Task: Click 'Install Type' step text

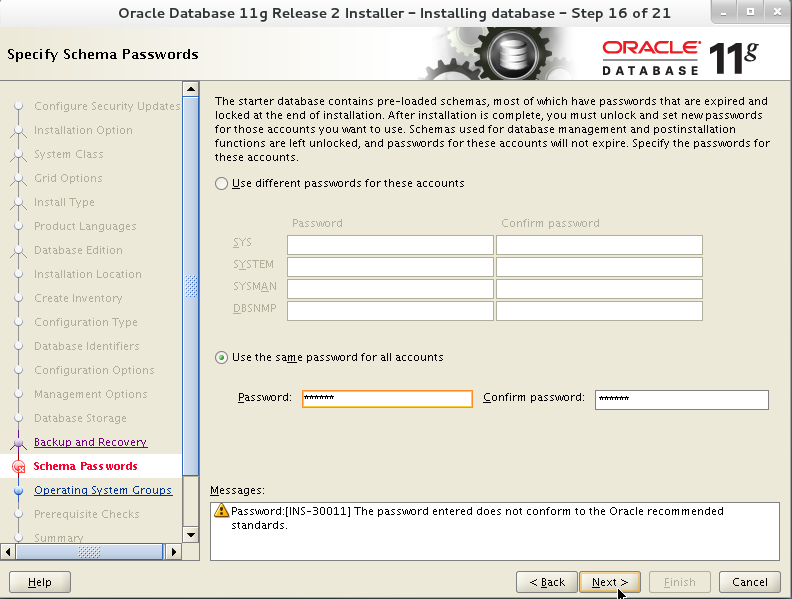Action: click(64, 202)
